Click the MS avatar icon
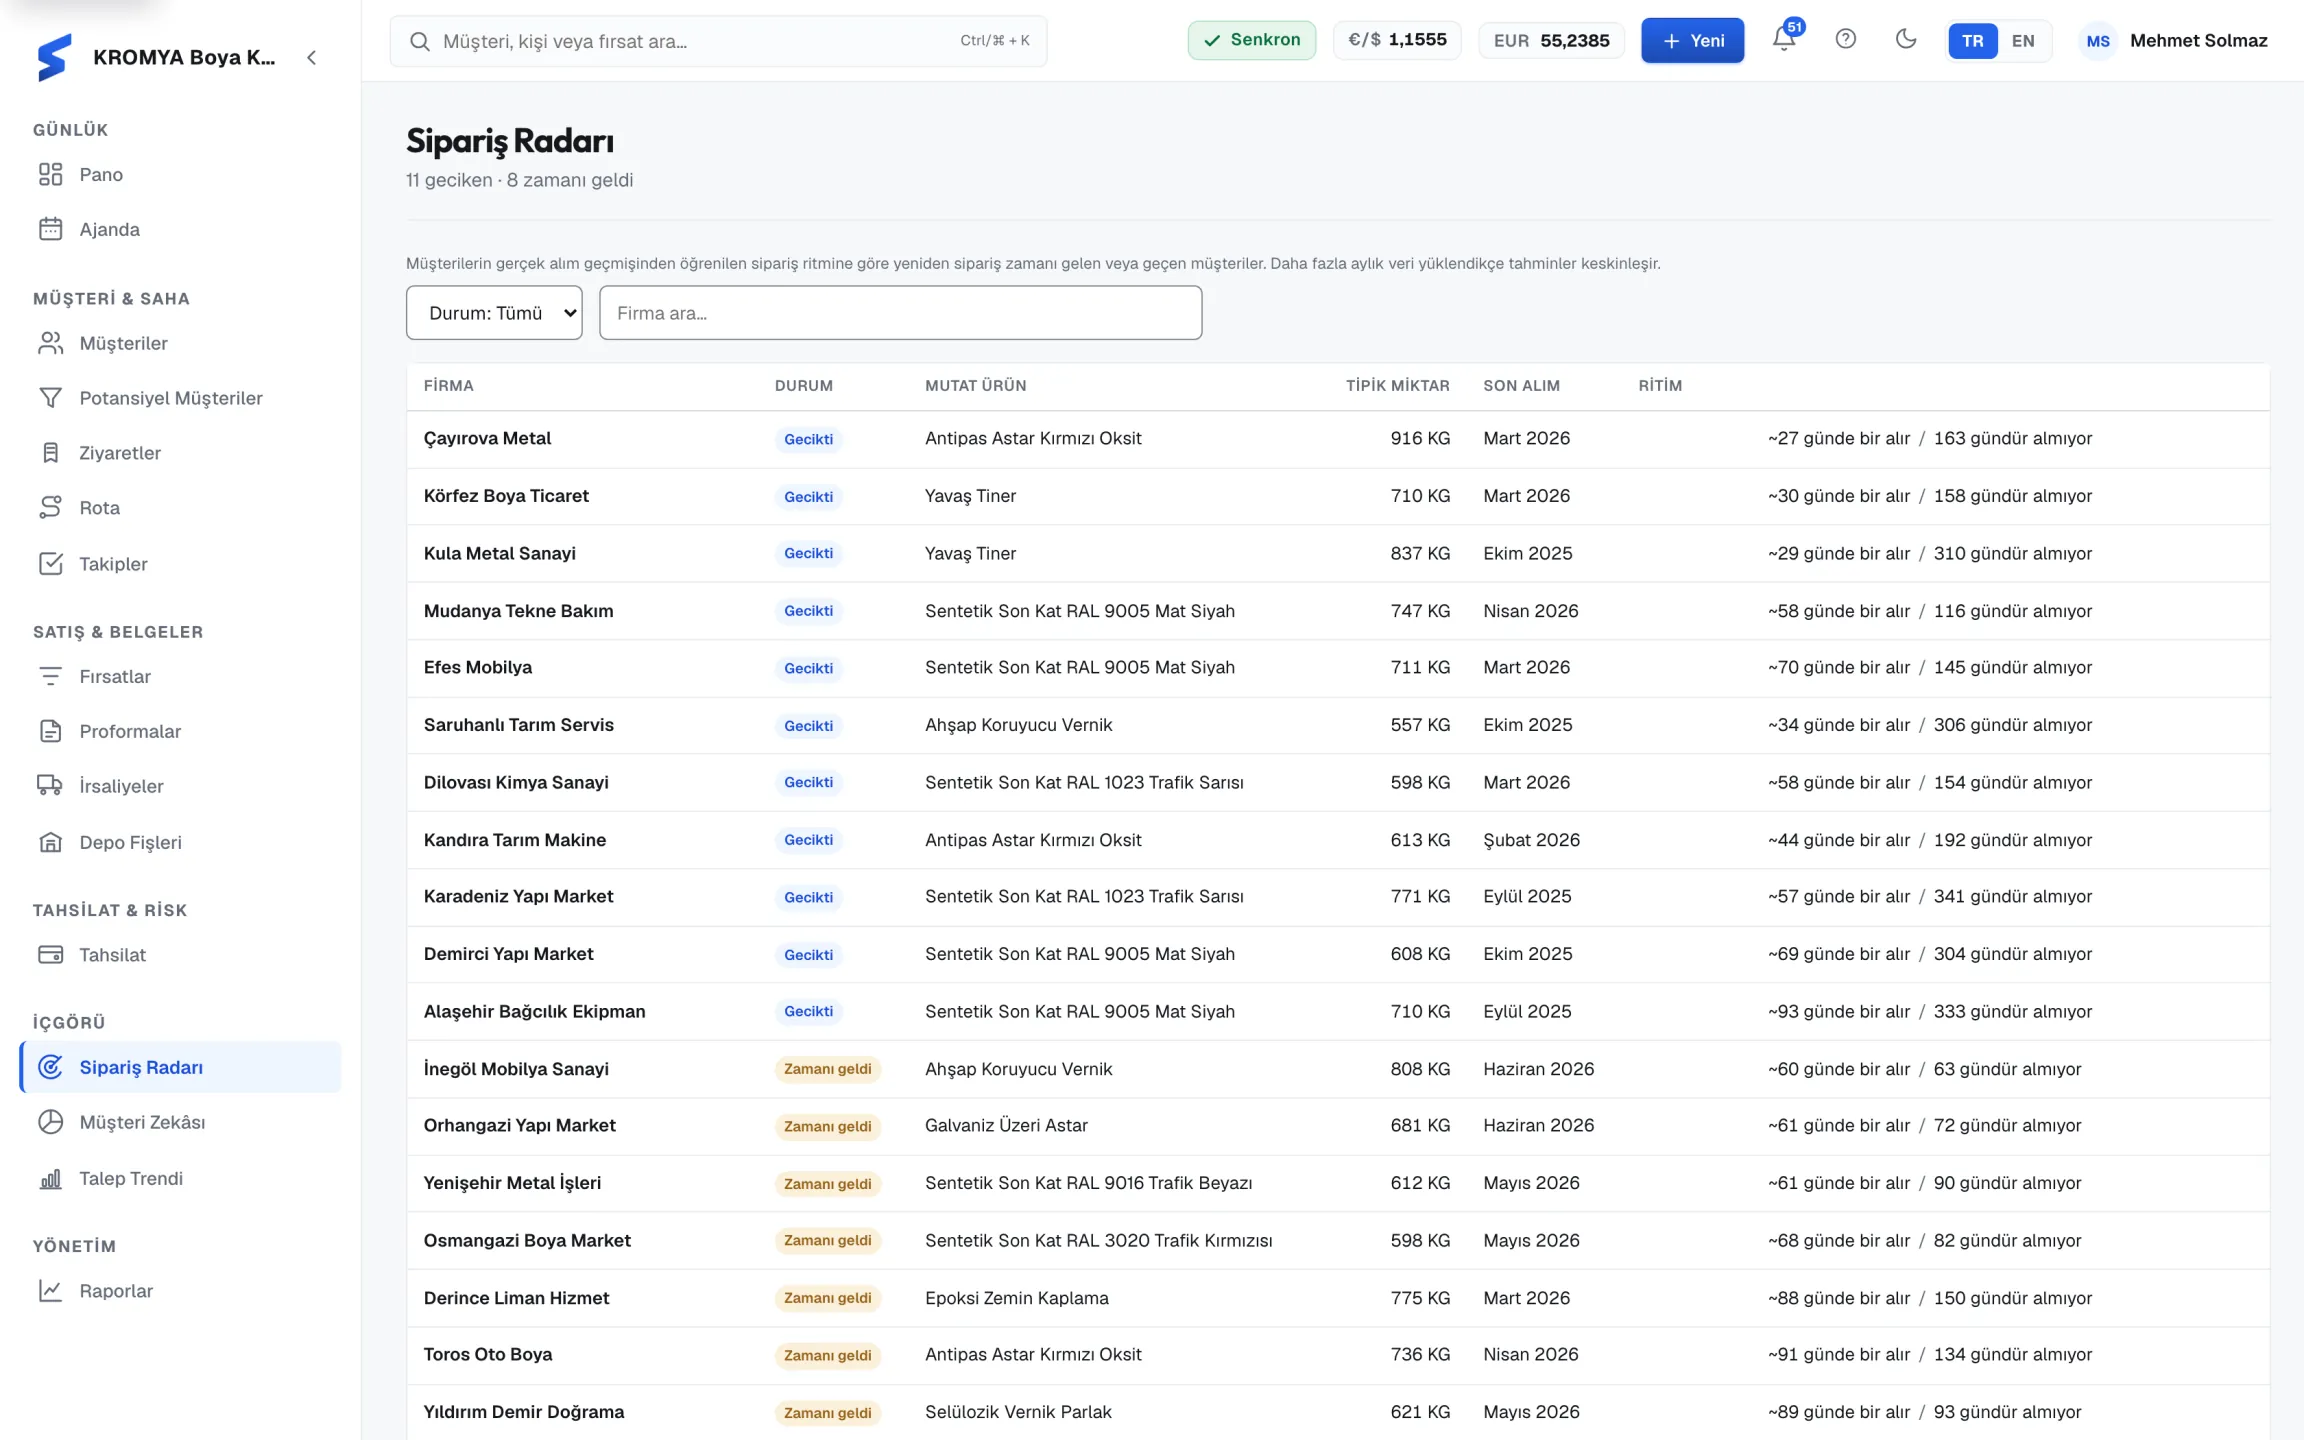This screenshot has width=2304, height=1440. pyautogui.click(x=2098, y=41)
